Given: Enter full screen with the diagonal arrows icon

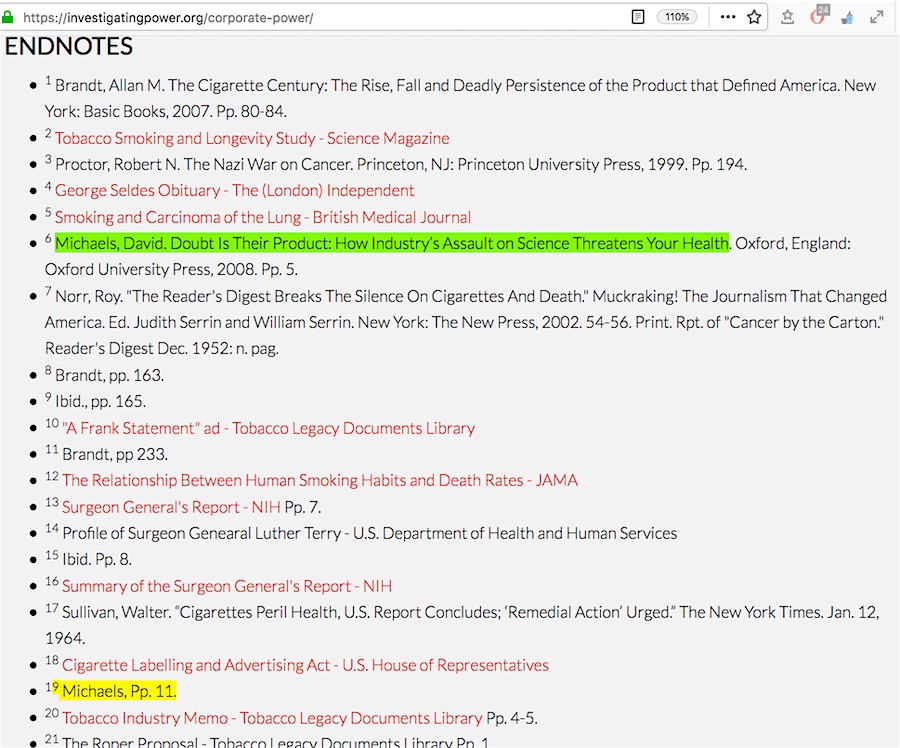Looking at the screenshot, I should (877, 17).
